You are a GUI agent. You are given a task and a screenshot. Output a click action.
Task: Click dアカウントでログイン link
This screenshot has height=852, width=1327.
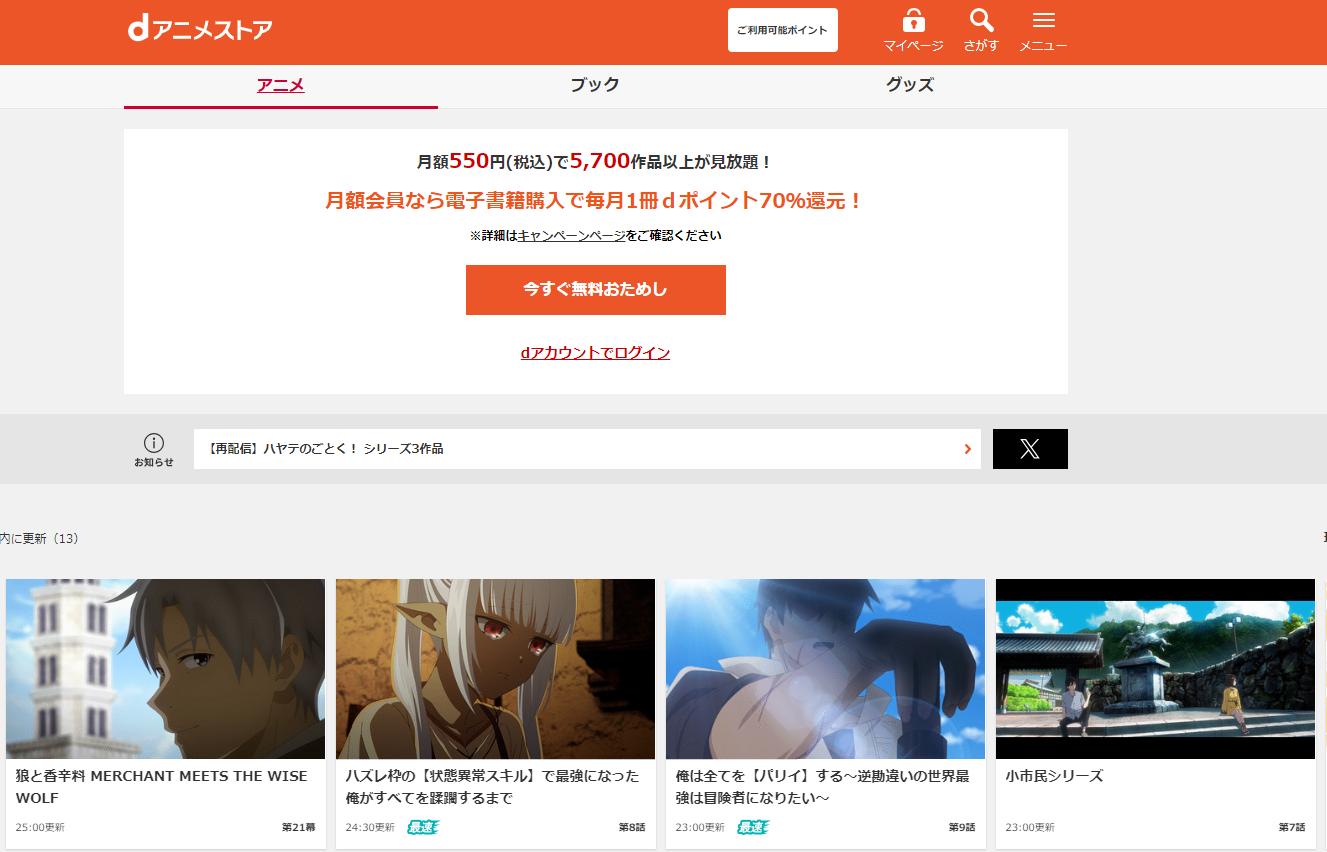click(x=595, y=353)
